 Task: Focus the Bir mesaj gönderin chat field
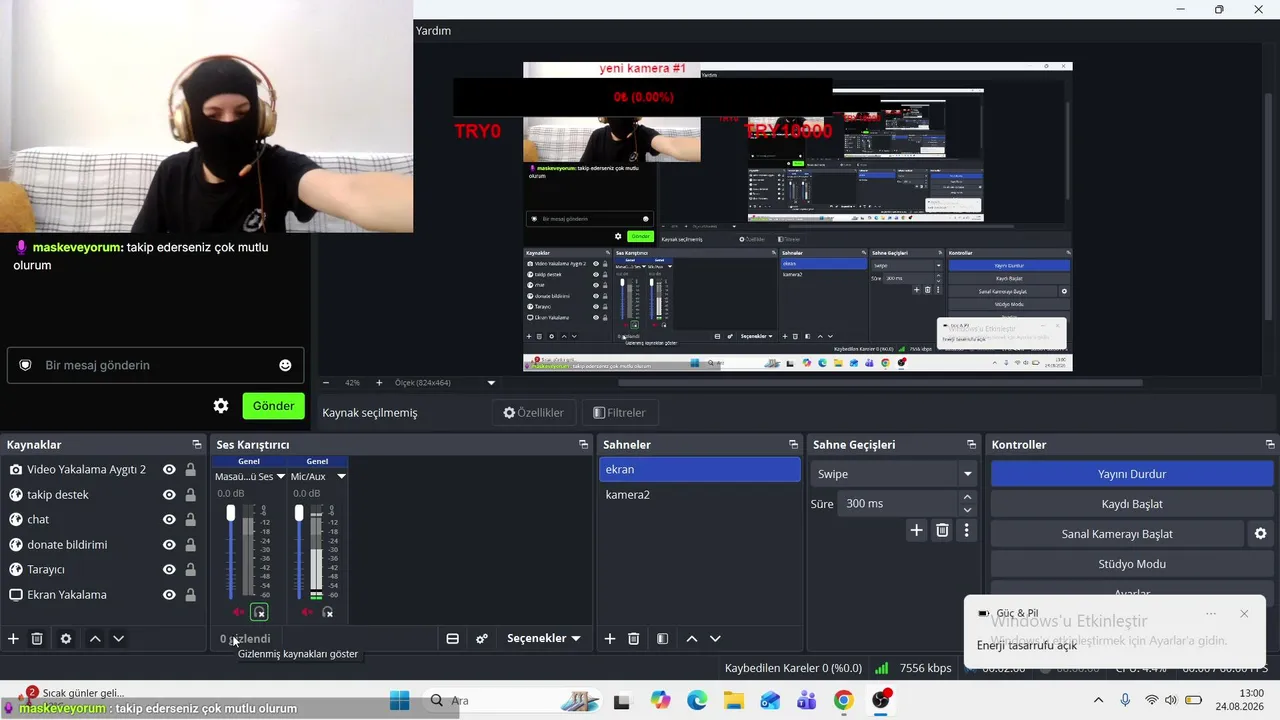156,365
